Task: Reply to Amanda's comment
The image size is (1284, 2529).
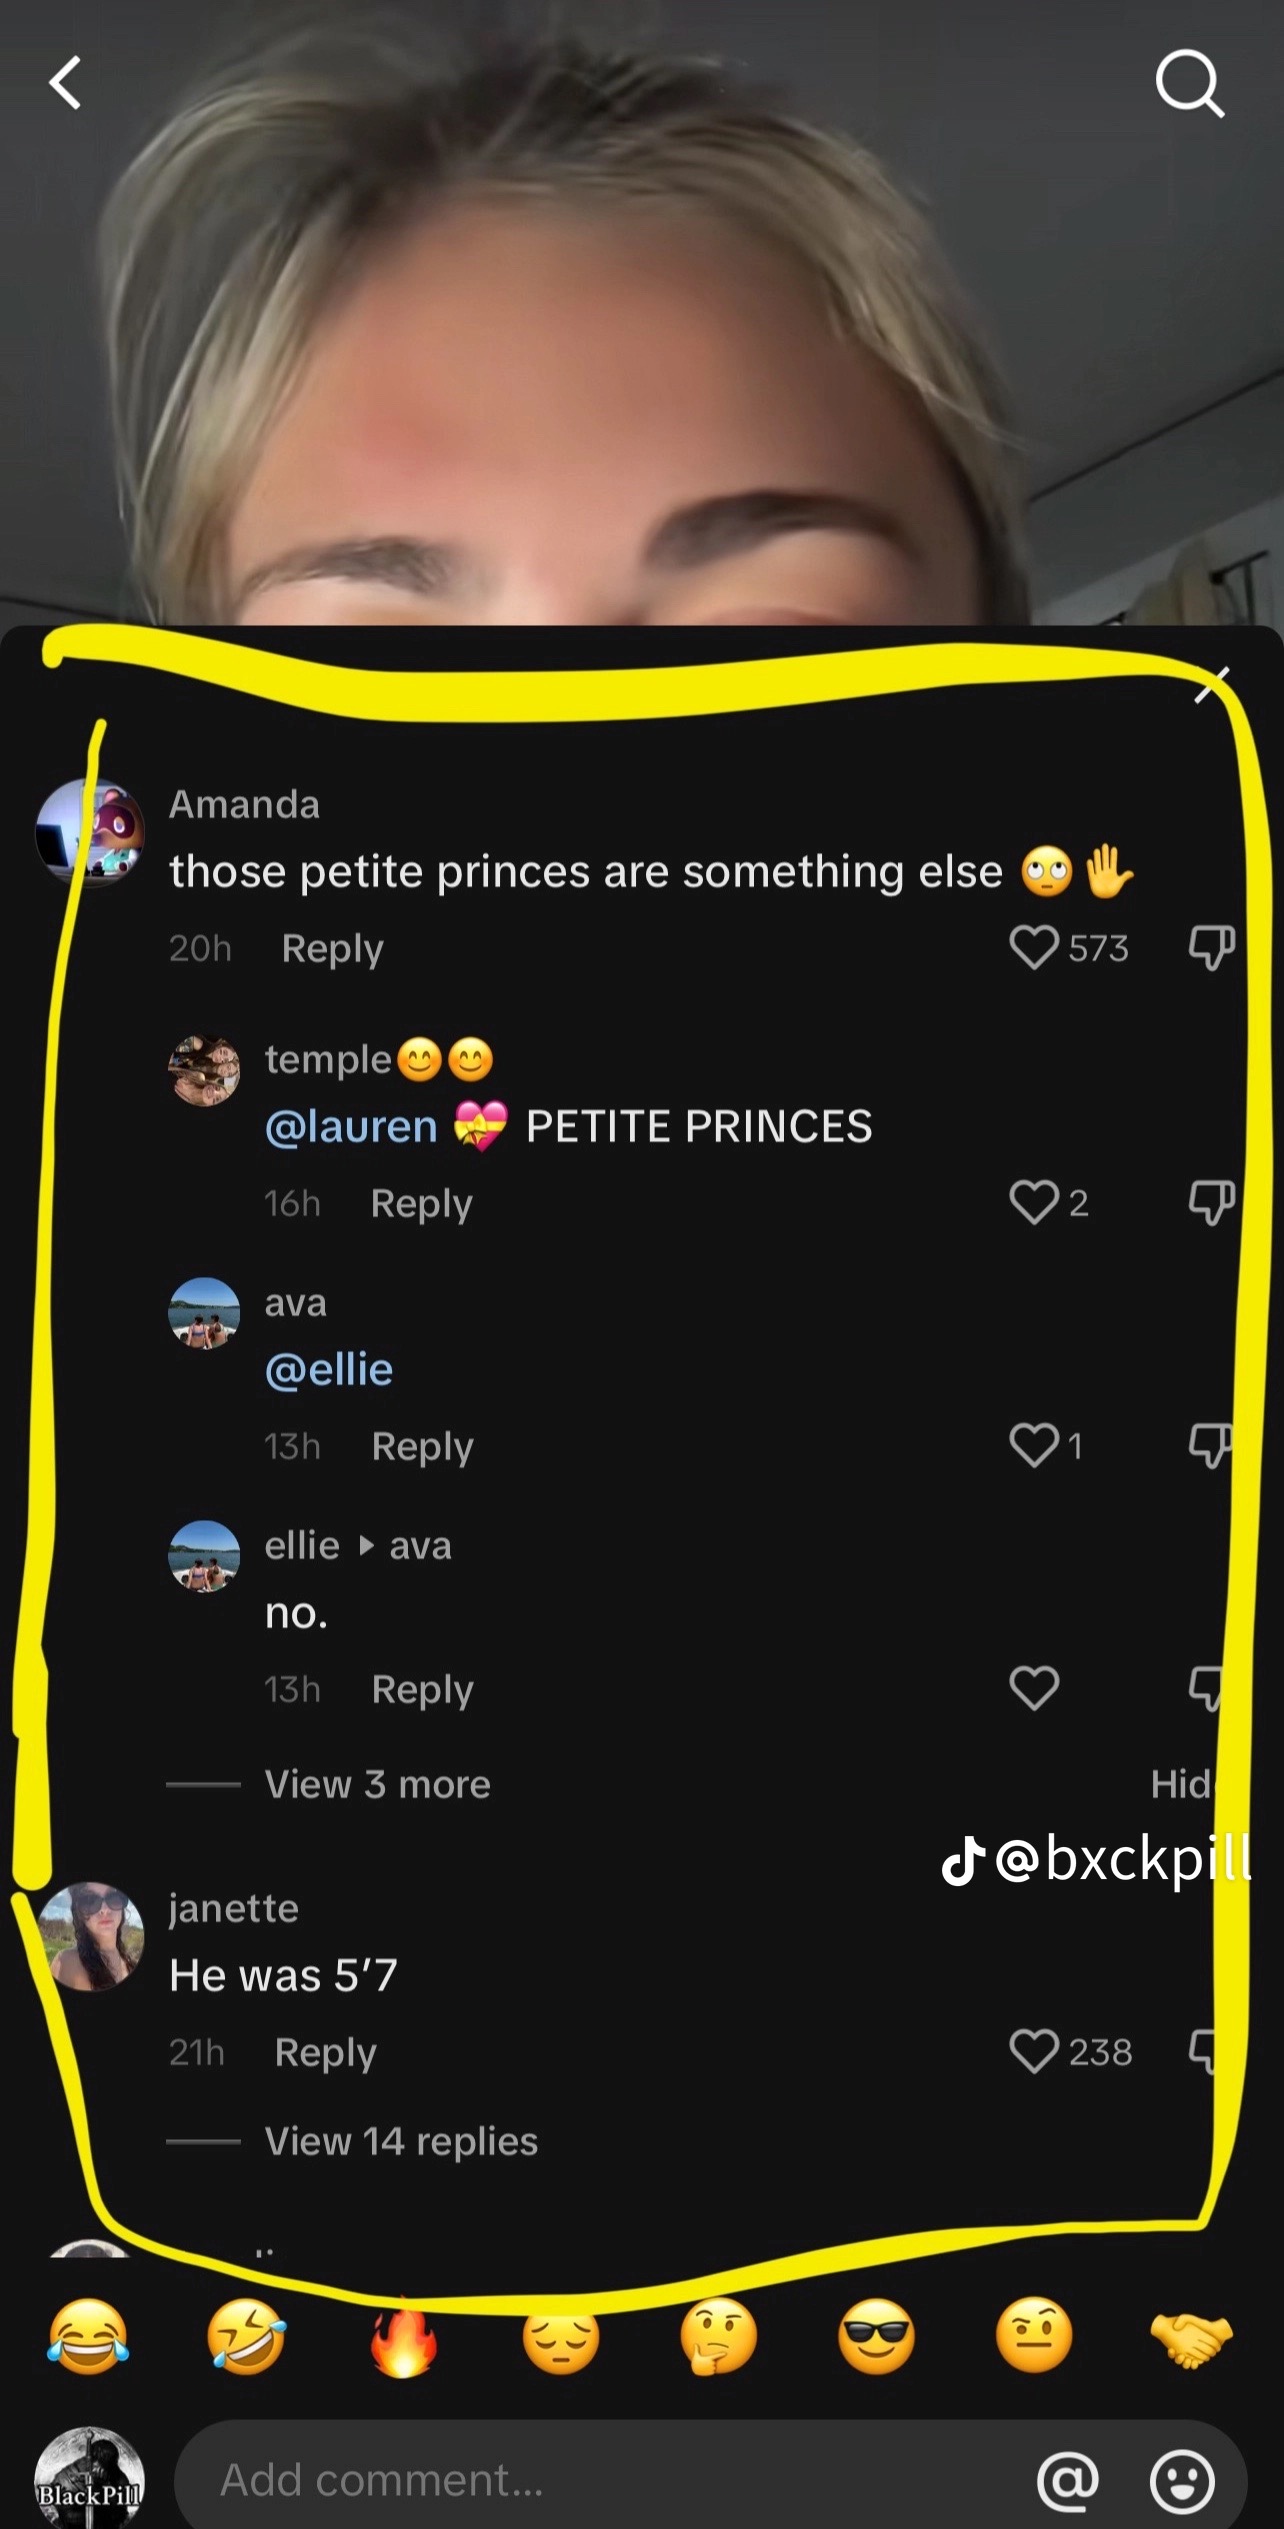Action: [332, 948]
